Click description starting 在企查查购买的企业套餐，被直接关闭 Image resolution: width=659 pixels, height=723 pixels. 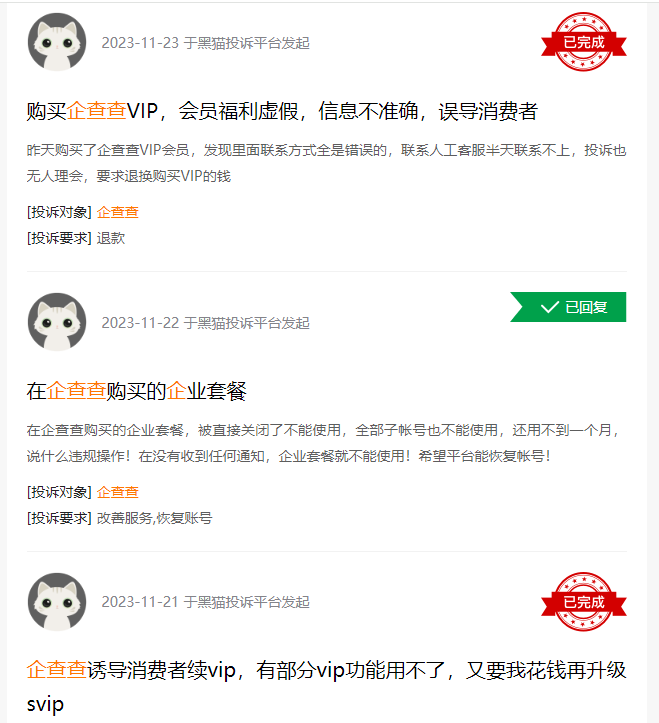[x=324, y=443]
